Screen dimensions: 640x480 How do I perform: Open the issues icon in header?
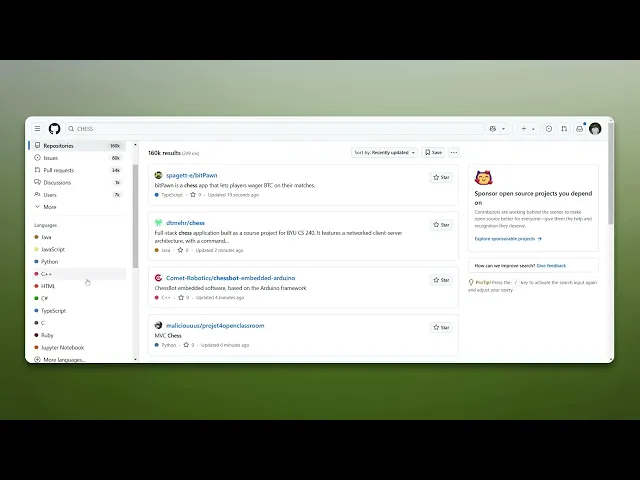tap(549, 129)
